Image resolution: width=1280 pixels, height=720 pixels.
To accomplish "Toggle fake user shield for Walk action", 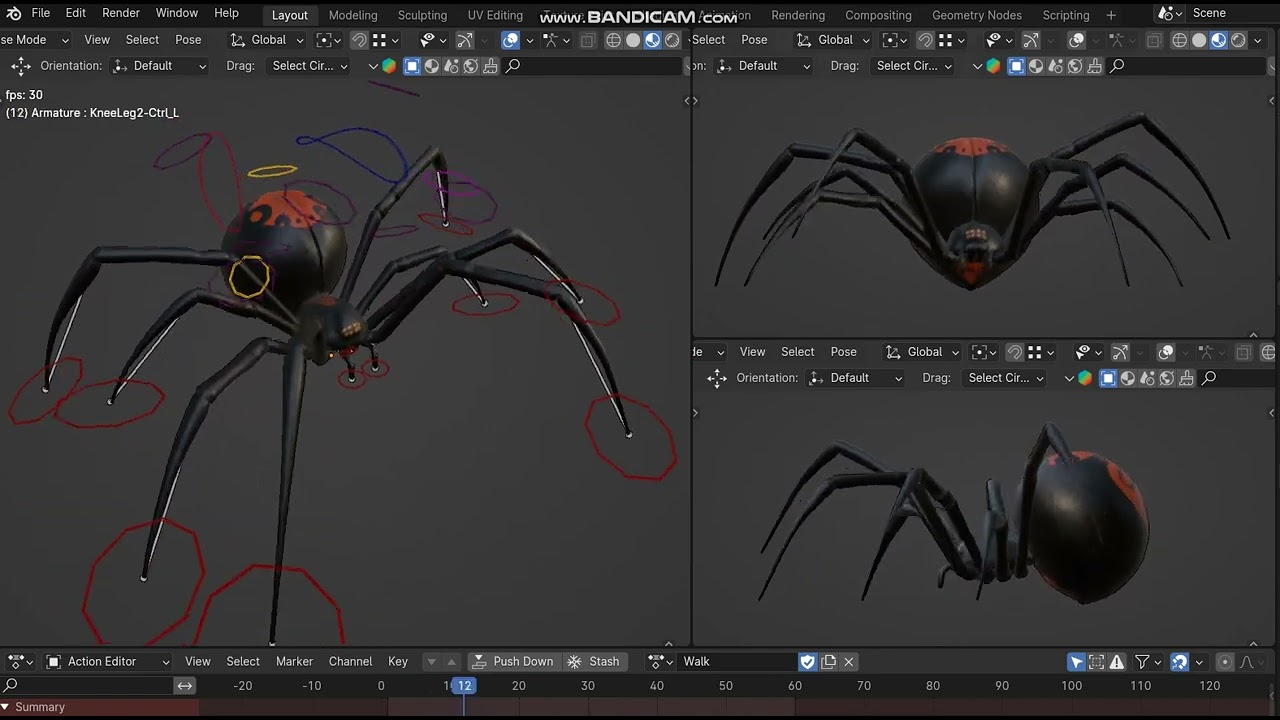I will click(x=807, y=662).
